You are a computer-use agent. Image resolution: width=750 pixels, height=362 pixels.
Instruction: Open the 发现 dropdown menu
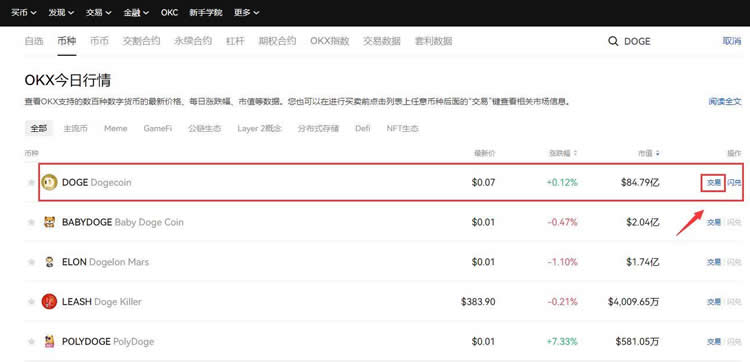(61, 13)
